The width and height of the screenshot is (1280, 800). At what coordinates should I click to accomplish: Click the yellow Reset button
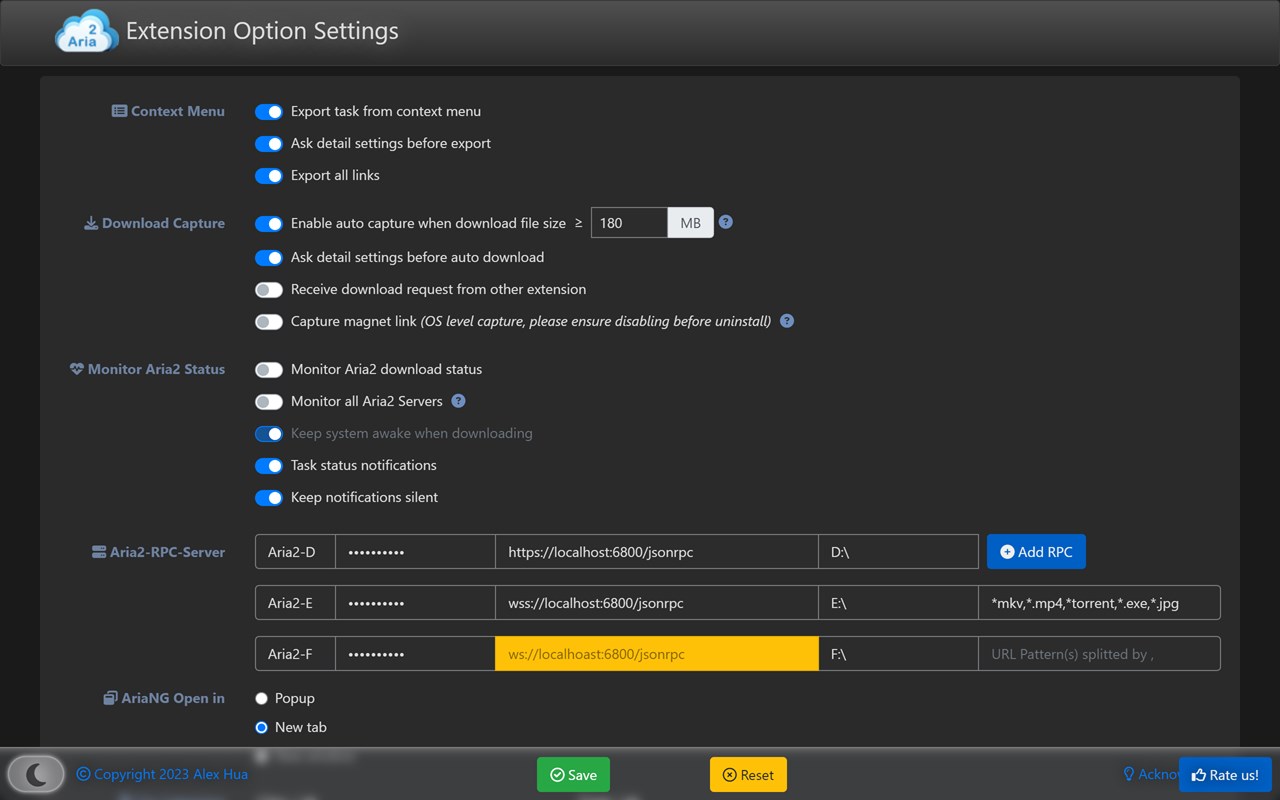tap(748, 775)
